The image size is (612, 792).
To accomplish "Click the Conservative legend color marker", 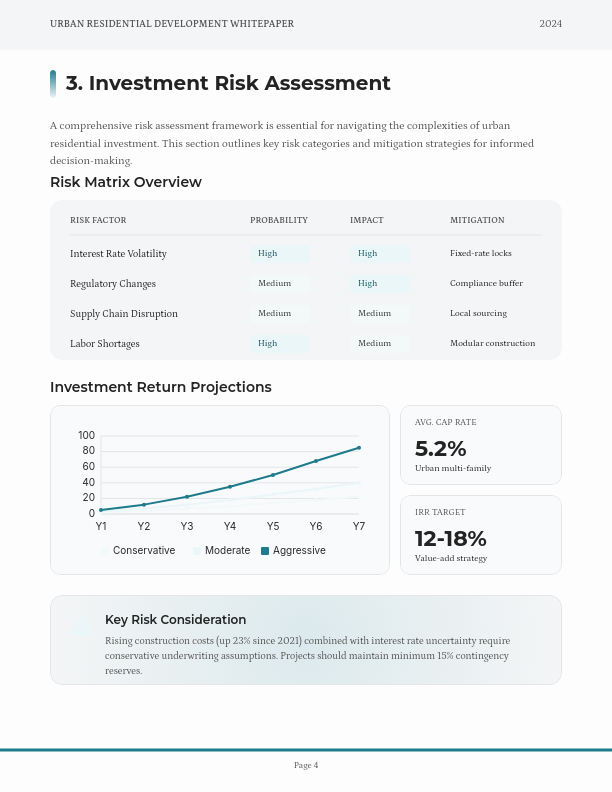I will pyautogui.click(x=105, y=551).
